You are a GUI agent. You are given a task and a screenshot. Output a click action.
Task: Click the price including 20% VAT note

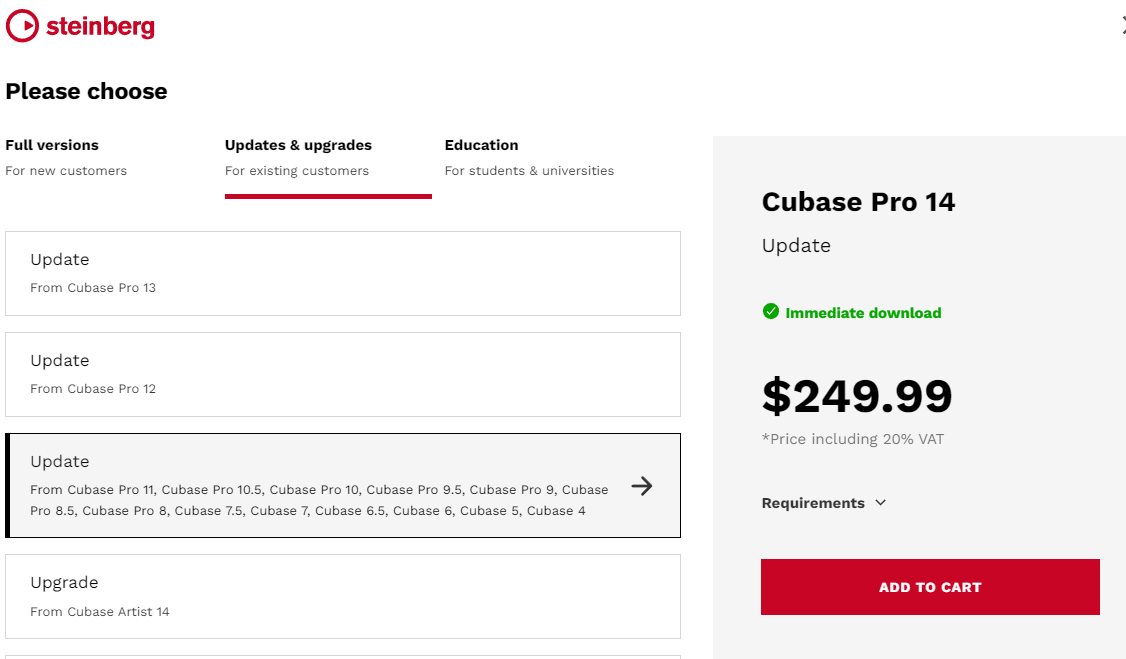pyautogui.click(x=853, y=439)
